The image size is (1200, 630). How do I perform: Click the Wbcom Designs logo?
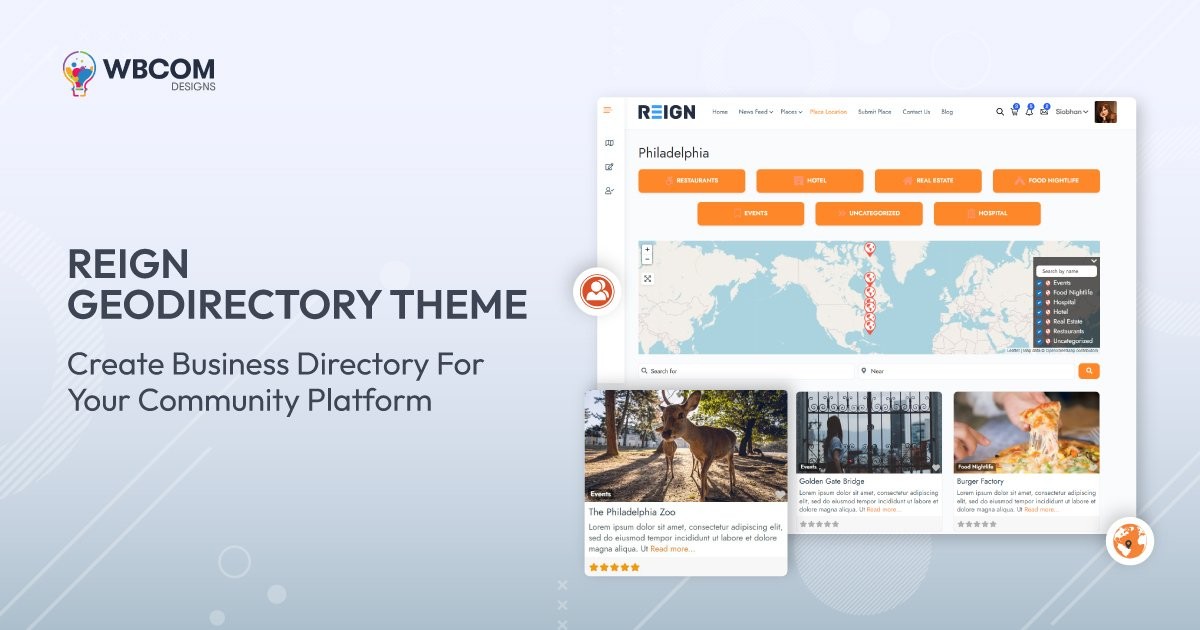click(x=138, y=74)
